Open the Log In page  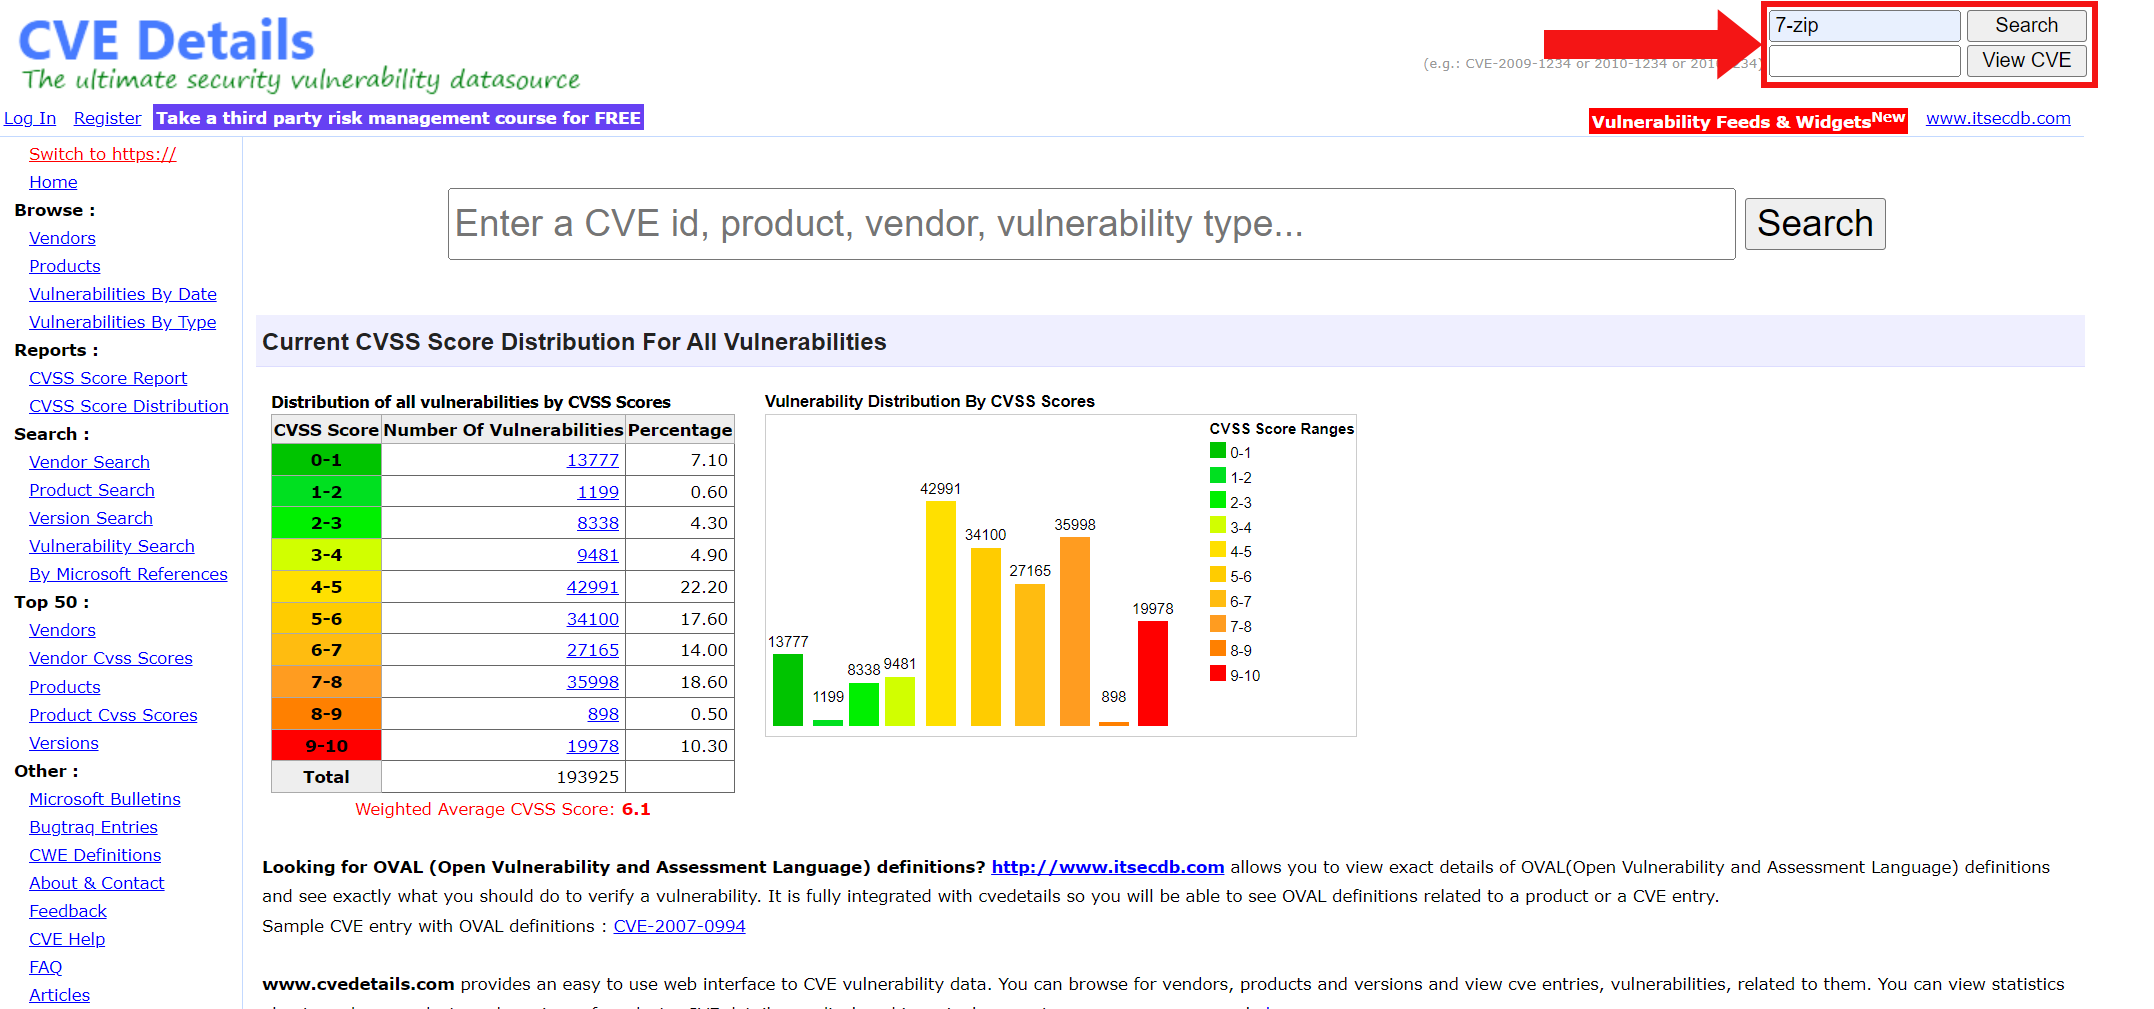click(30, 118)
